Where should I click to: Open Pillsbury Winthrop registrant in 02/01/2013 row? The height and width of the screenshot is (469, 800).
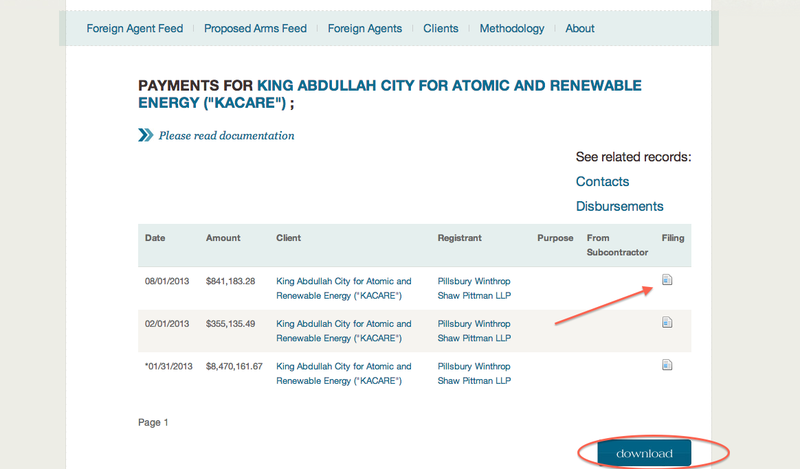(474, 331)
